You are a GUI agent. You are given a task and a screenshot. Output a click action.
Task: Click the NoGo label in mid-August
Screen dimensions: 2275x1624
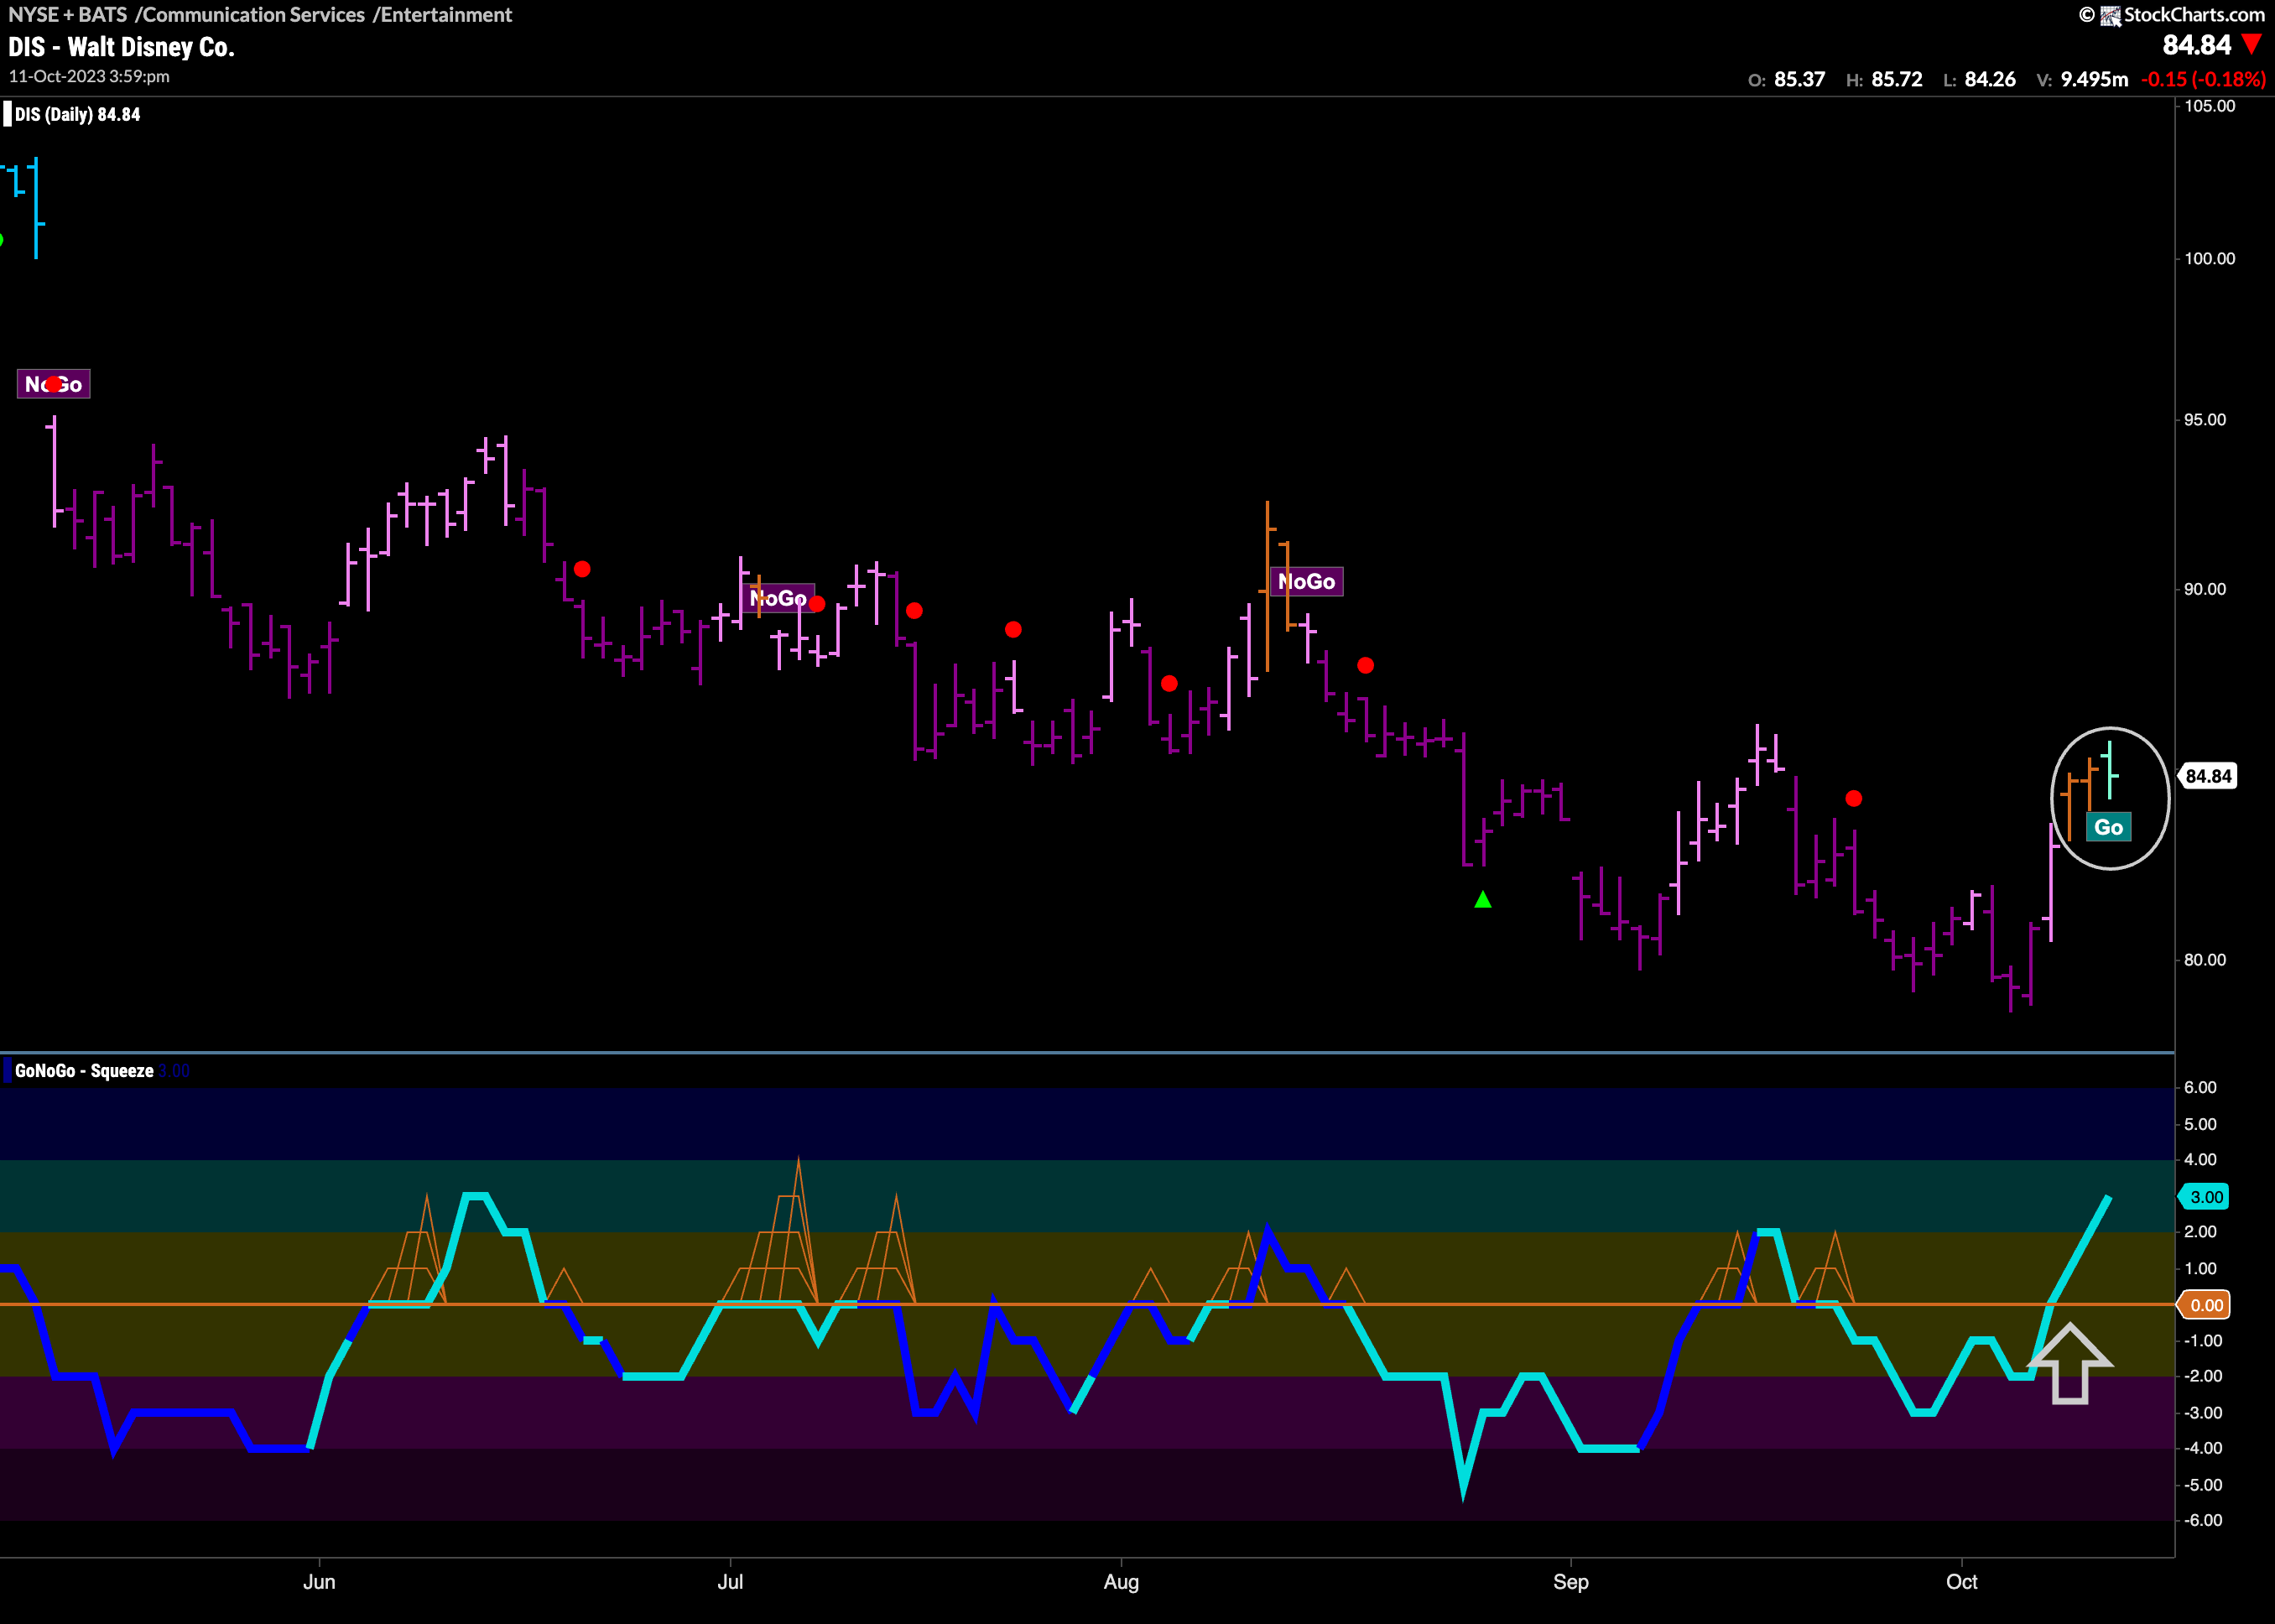tap(1306, 582)
